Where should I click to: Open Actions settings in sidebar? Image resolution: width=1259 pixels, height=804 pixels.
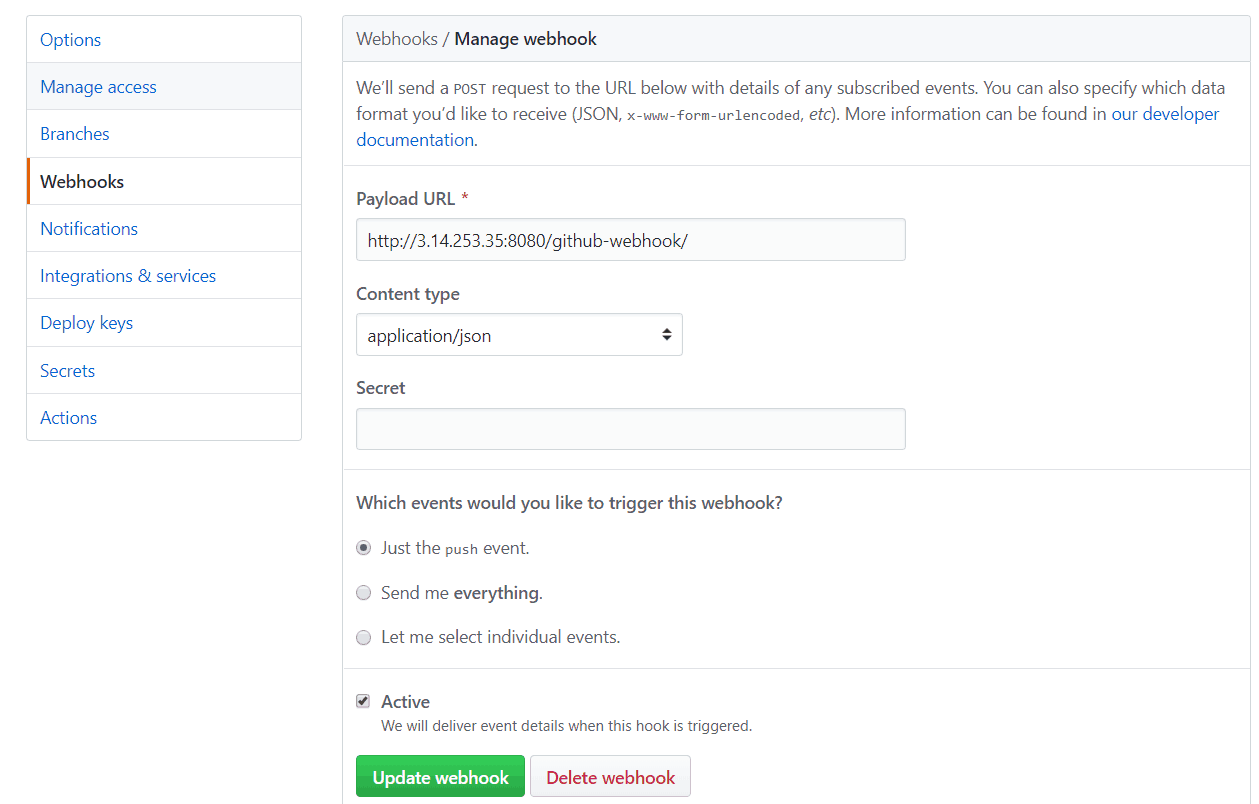tap(68, 418)
